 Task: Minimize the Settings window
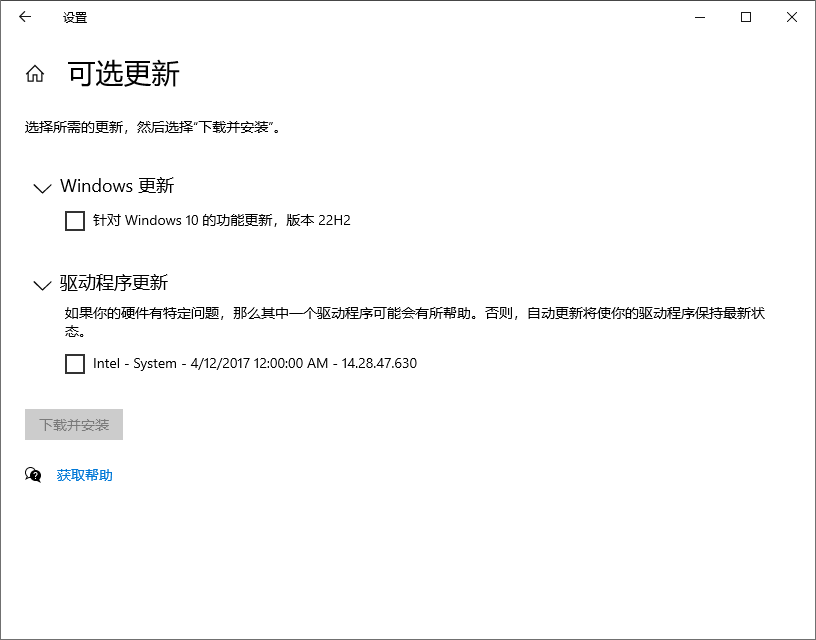[699, 17]
